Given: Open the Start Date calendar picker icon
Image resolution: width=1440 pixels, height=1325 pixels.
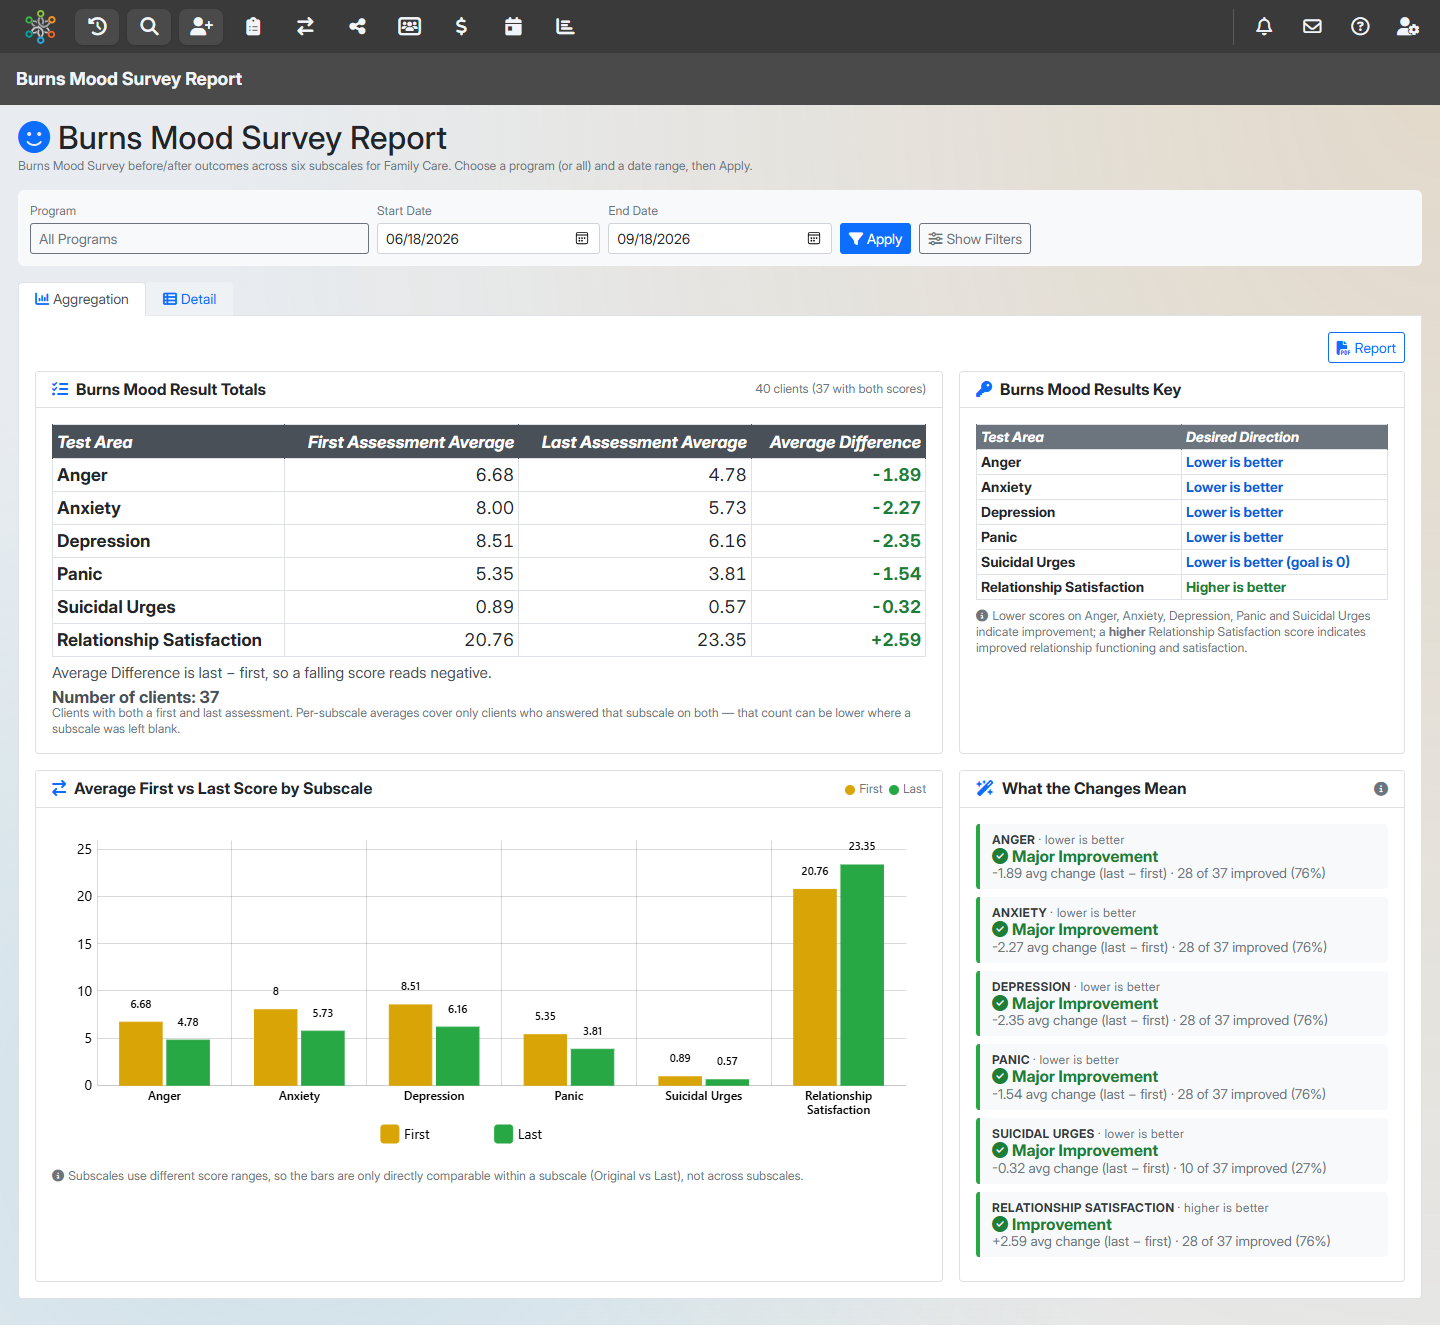Looking at the screenshot, I should tap(582, 239).
